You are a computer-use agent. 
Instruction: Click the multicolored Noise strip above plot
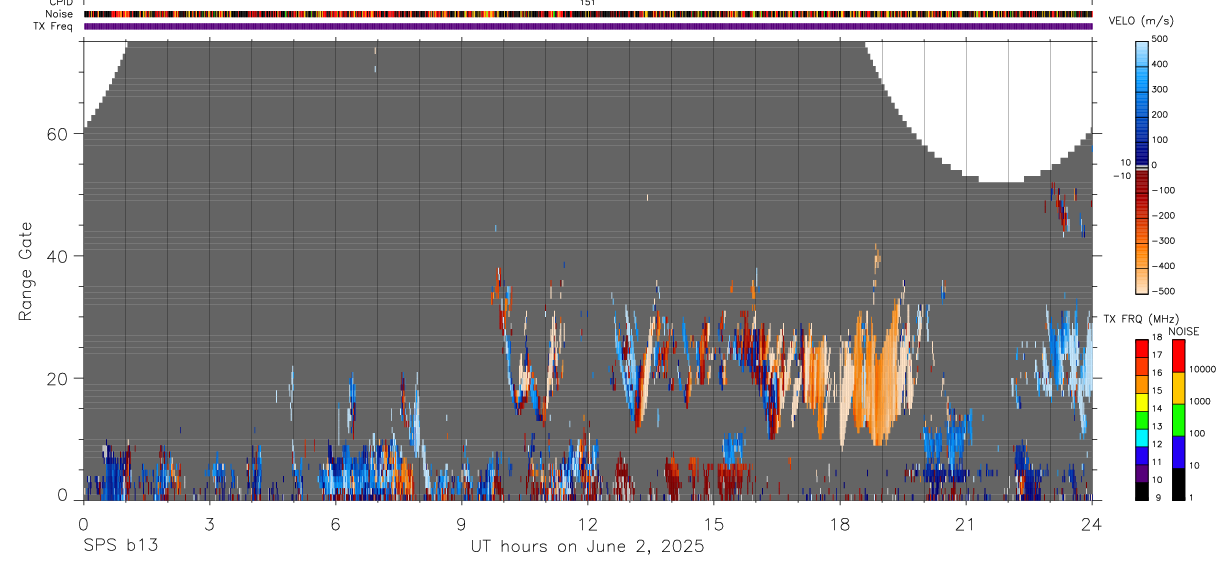(588, 14)
